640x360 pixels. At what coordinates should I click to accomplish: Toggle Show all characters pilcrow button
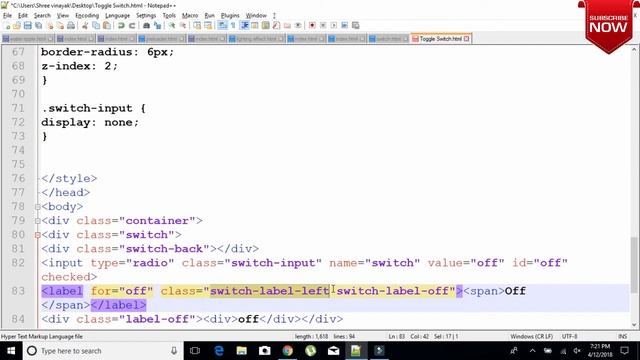(233, 25)
